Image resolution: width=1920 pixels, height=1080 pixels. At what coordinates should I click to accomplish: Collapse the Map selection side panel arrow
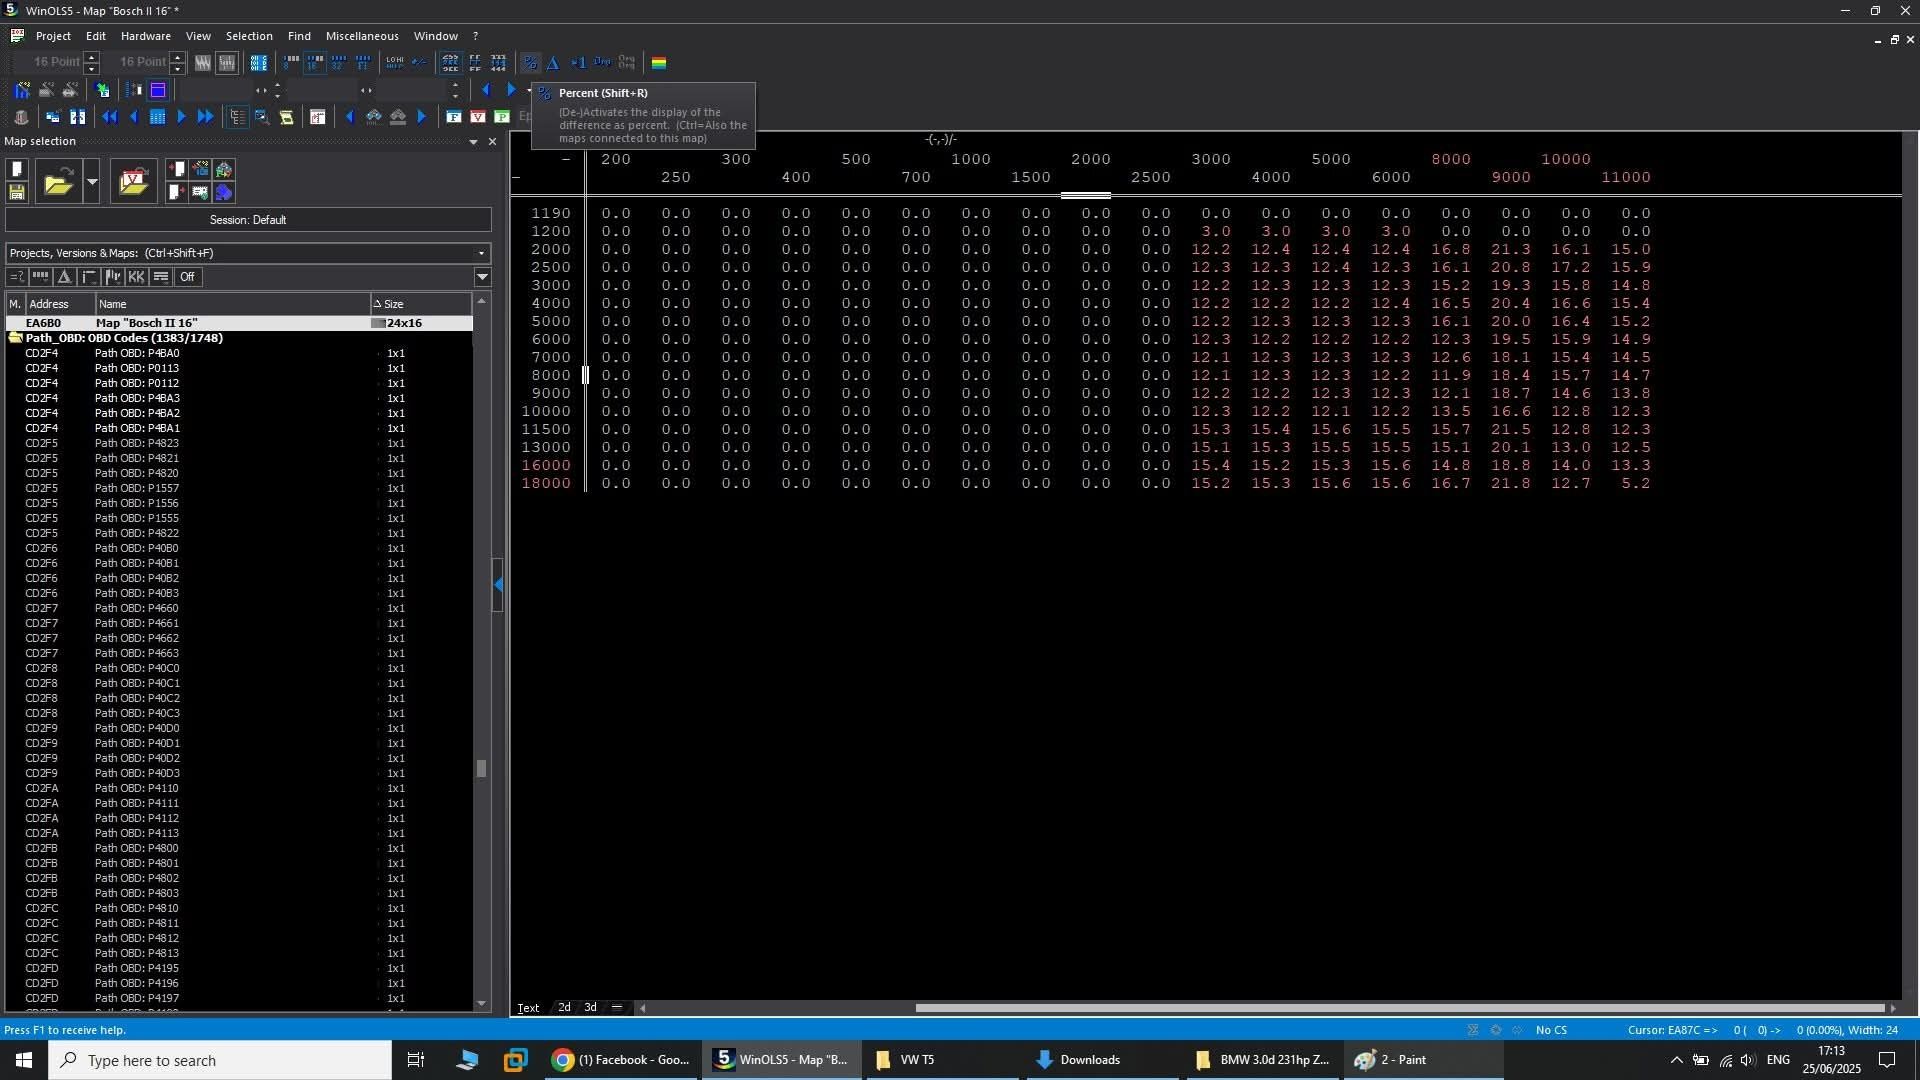pyautogui.click(x=498, y=584)
